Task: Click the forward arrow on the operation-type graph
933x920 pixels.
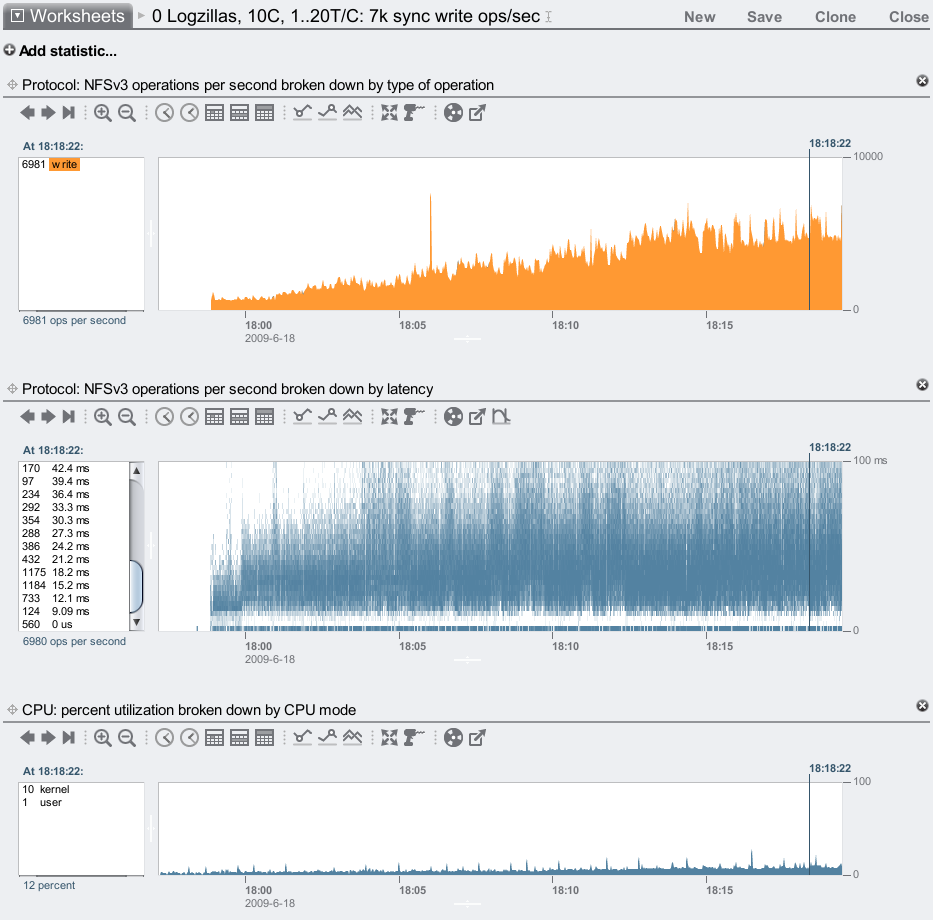Action: point(47,114)
